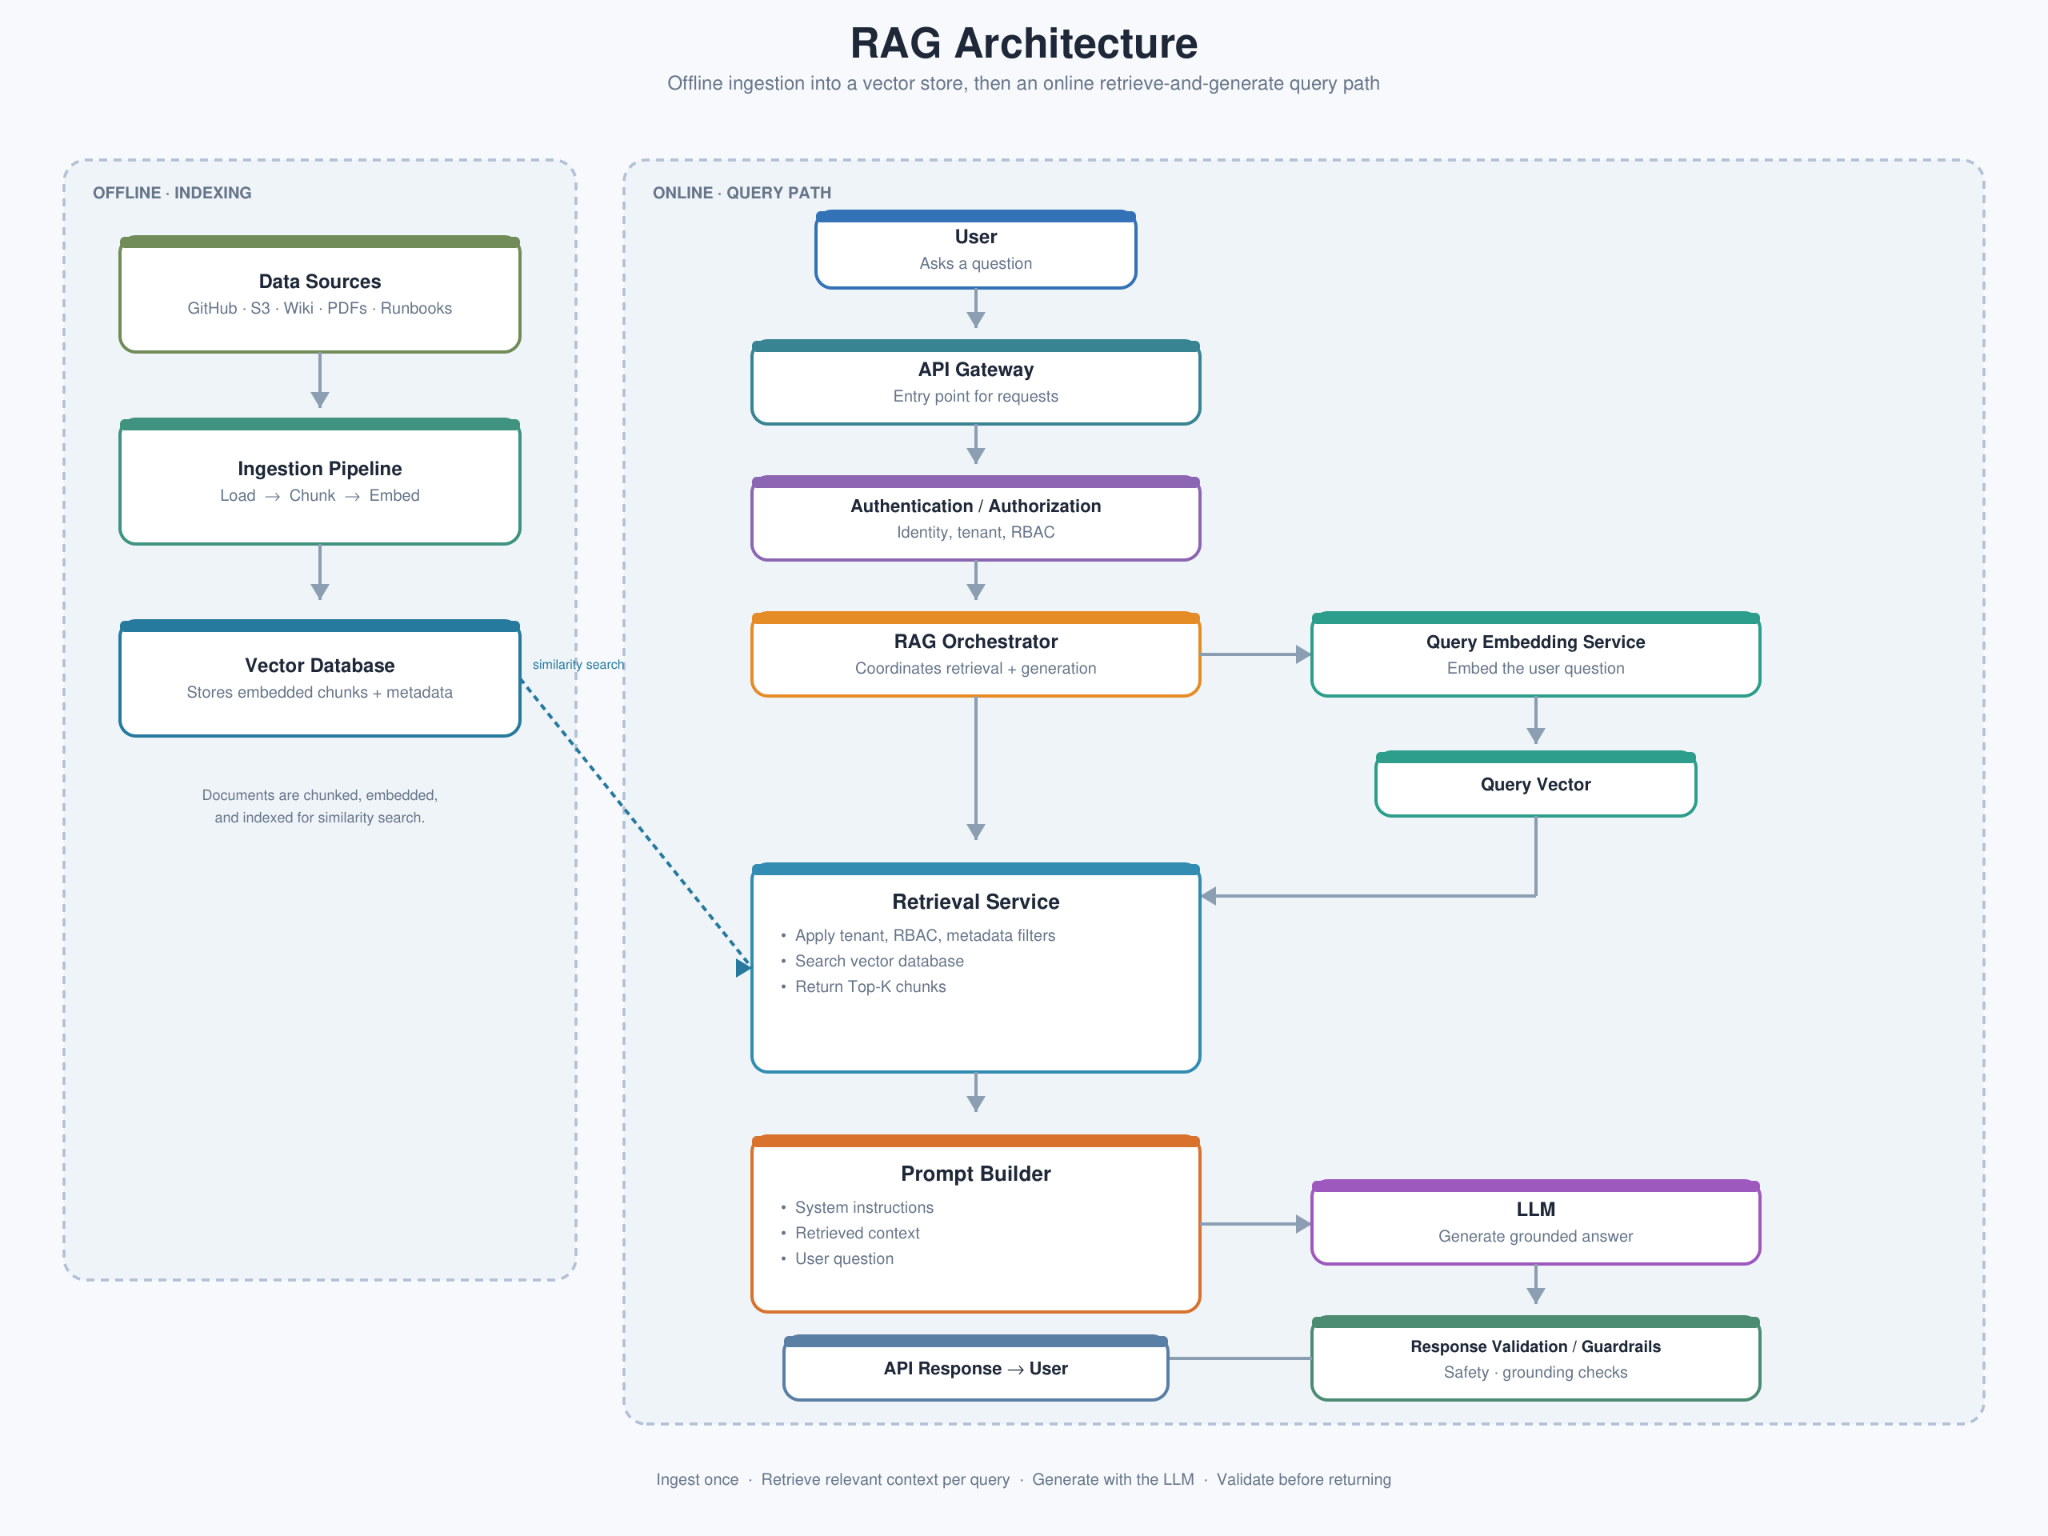
Task: Select the RAG Orchestrator node
Action: pos(976,654)
